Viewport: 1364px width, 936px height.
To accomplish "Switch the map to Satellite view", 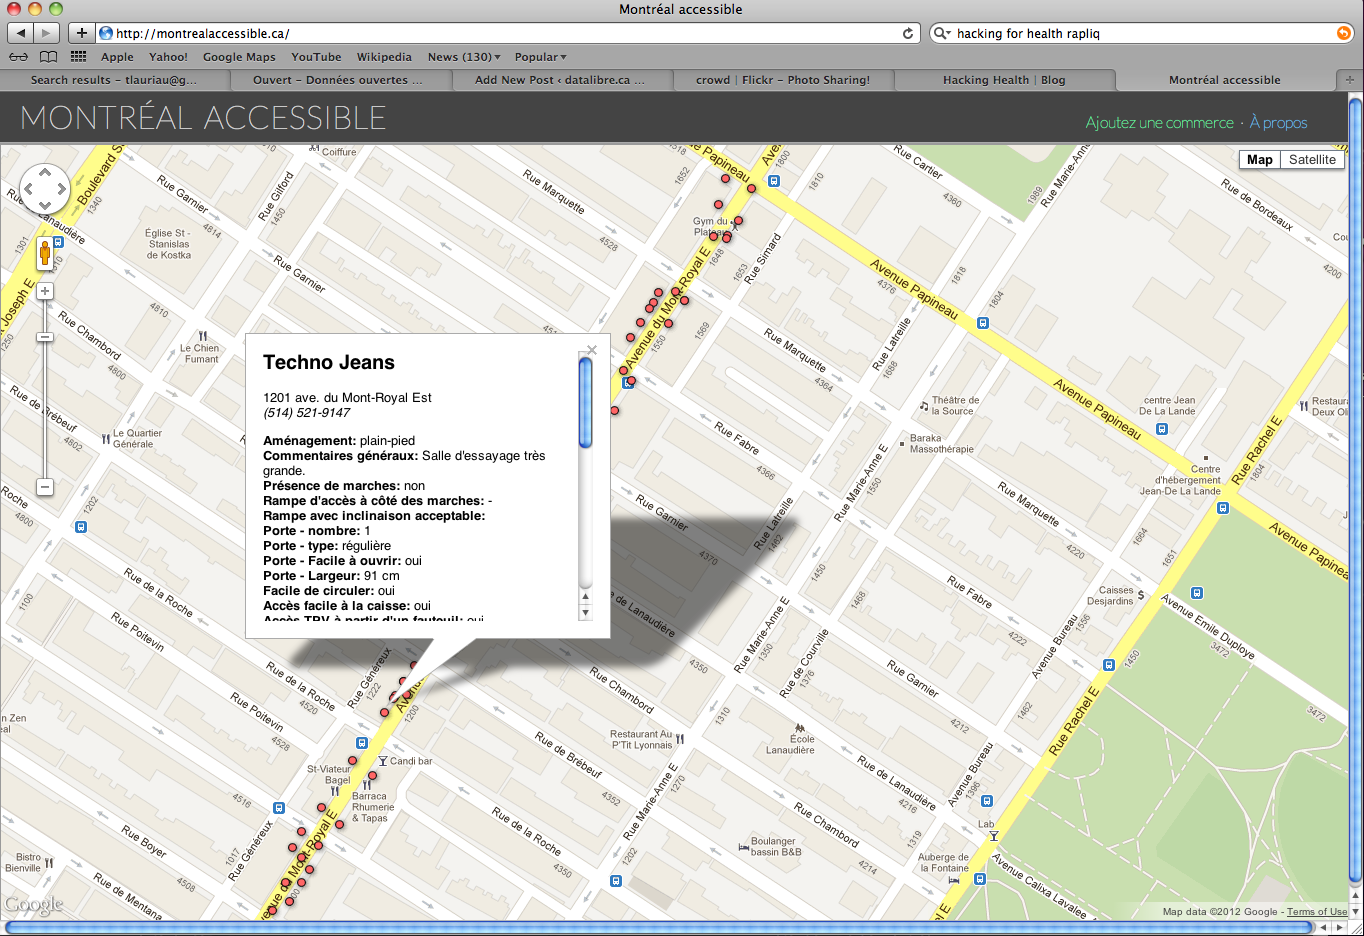I will click(x=1312, y=160).
